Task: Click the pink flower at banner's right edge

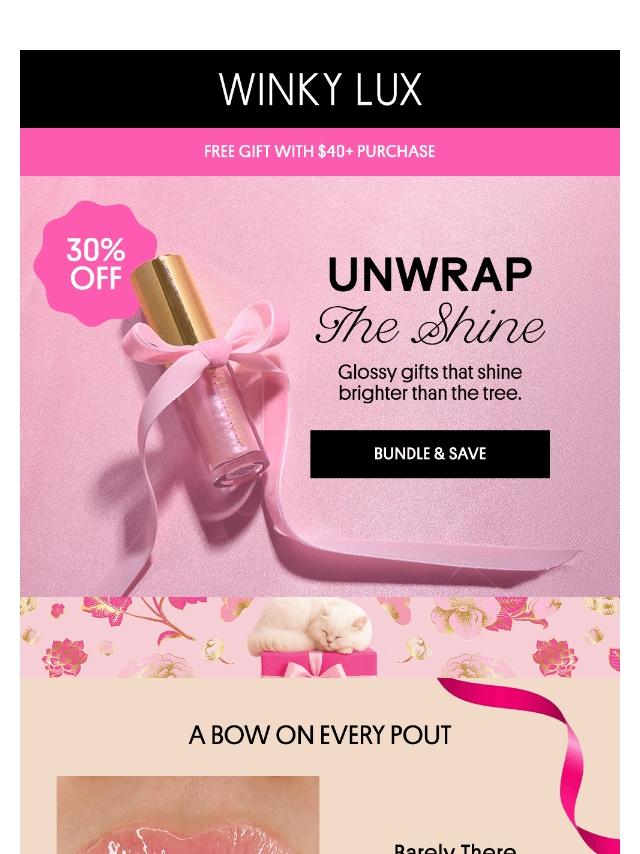Action: pyautogui.click(x=555, y=656)
